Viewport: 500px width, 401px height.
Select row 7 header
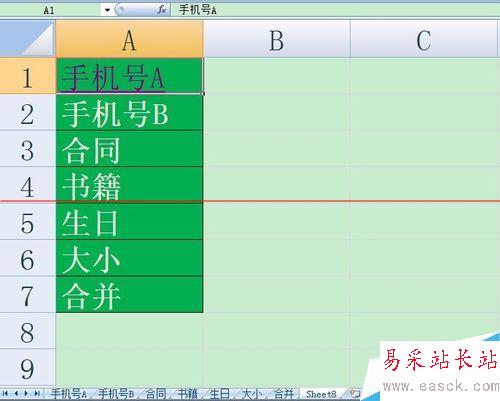point(27,294)
